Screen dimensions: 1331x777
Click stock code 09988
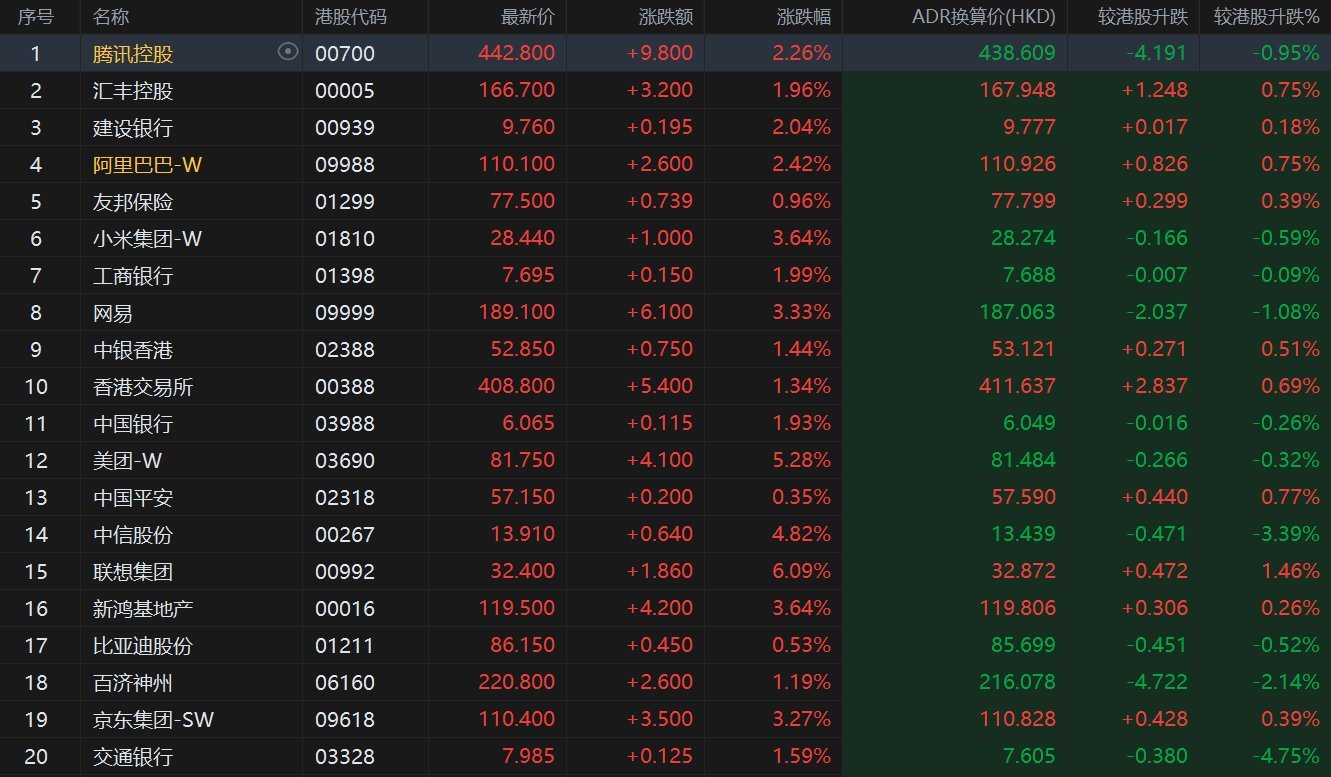coord(344,165)
